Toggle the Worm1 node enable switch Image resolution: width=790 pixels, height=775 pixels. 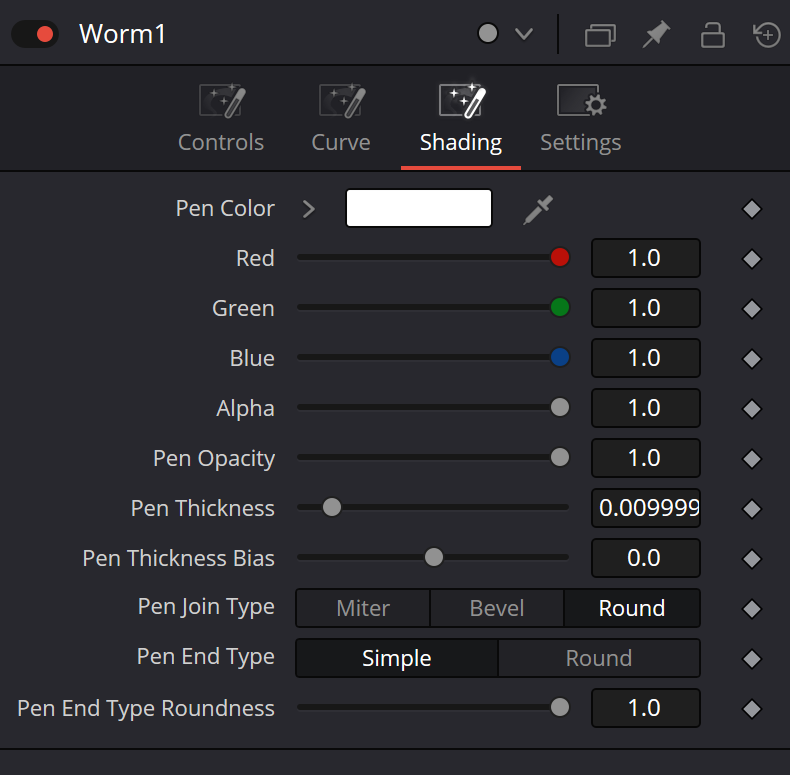point(35,34)
